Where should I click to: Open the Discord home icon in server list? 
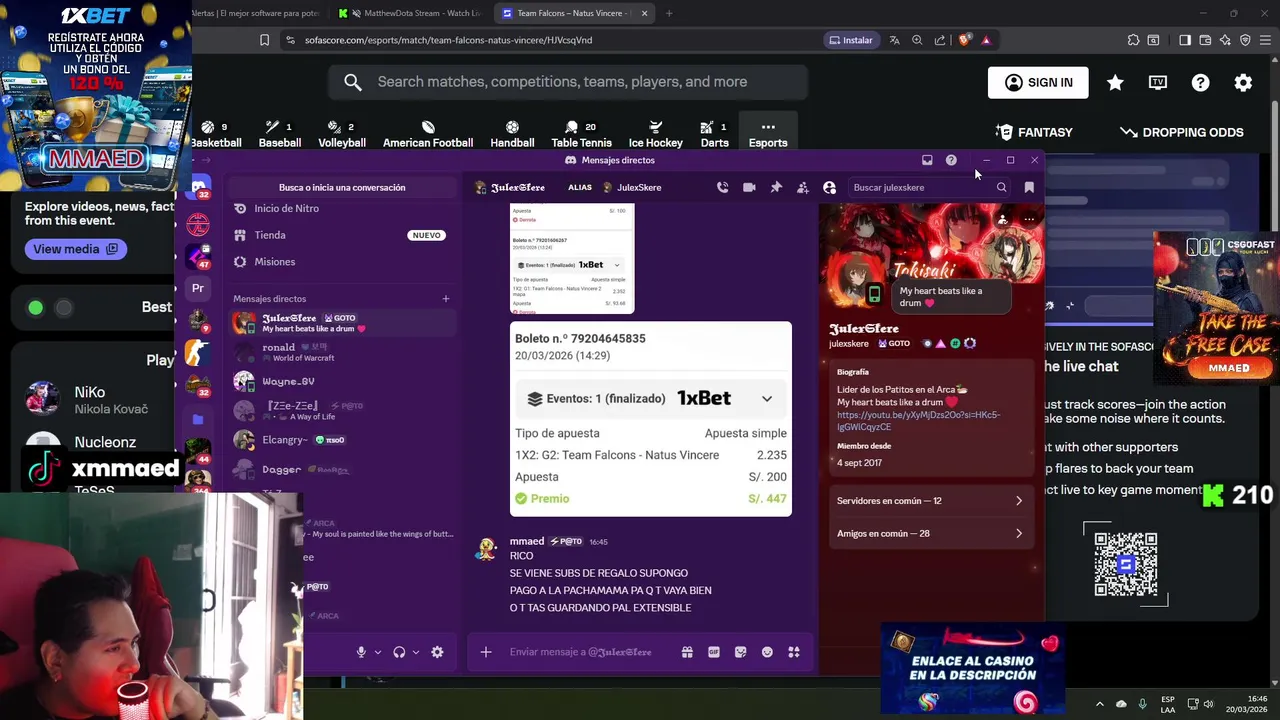198,187
